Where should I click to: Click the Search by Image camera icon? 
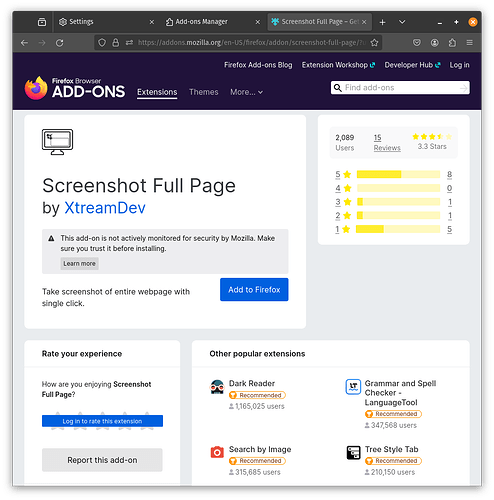pyautogui.click(x=217, y=452)
